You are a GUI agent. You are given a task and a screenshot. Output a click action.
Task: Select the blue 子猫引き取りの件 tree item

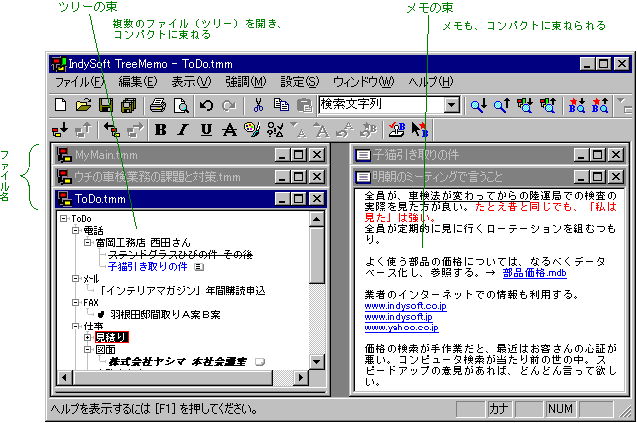(148, 267)
